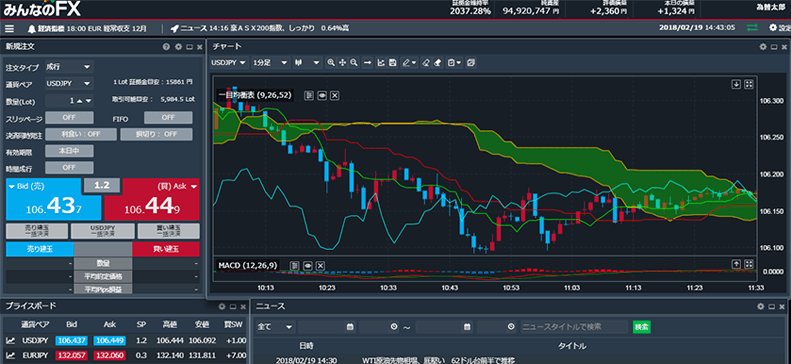The image size is (791, 364).
Task: Open the chart USDJPY symbol dropdown
Action: point(229,63)
